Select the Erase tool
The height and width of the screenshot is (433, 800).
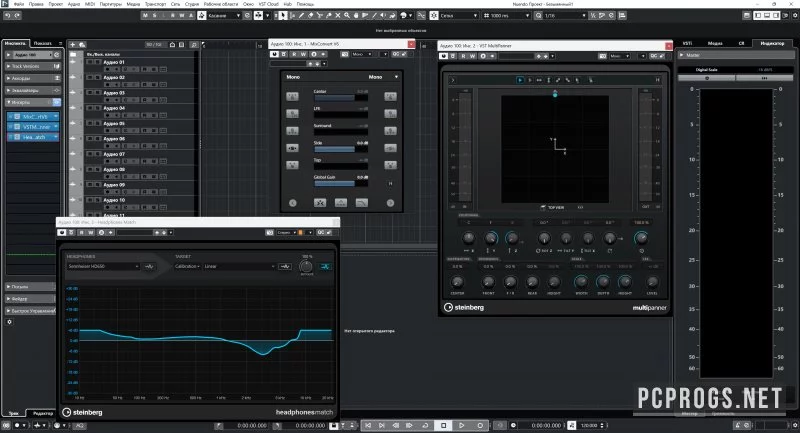pos(311,15)
